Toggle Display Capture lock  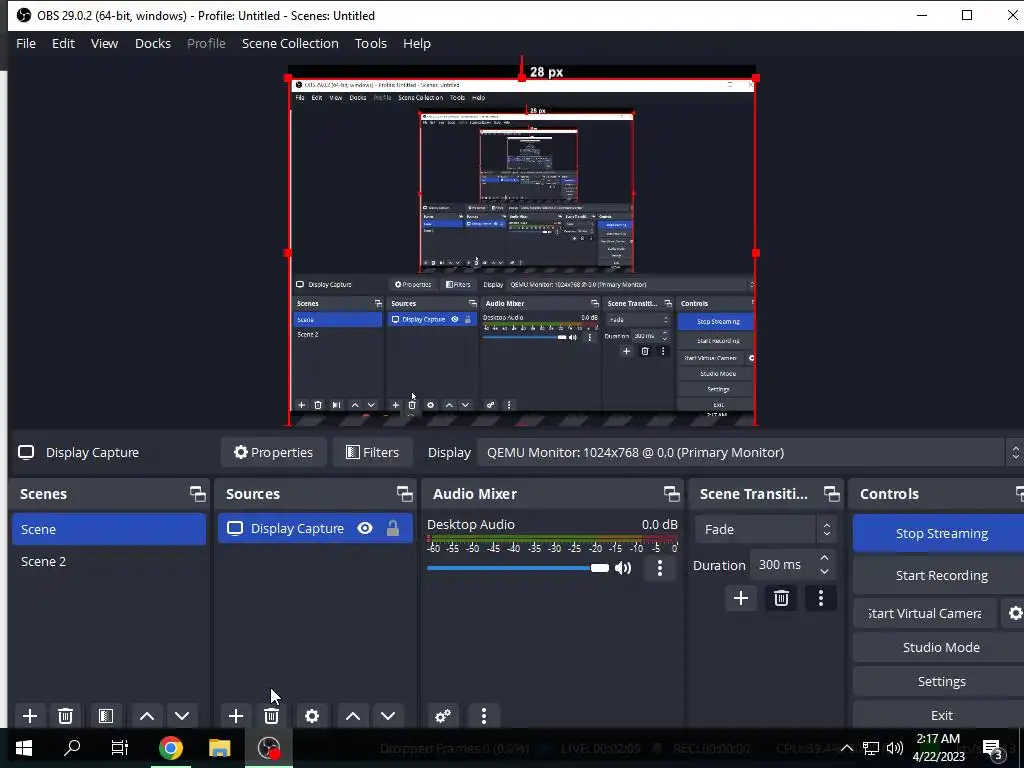392,528
